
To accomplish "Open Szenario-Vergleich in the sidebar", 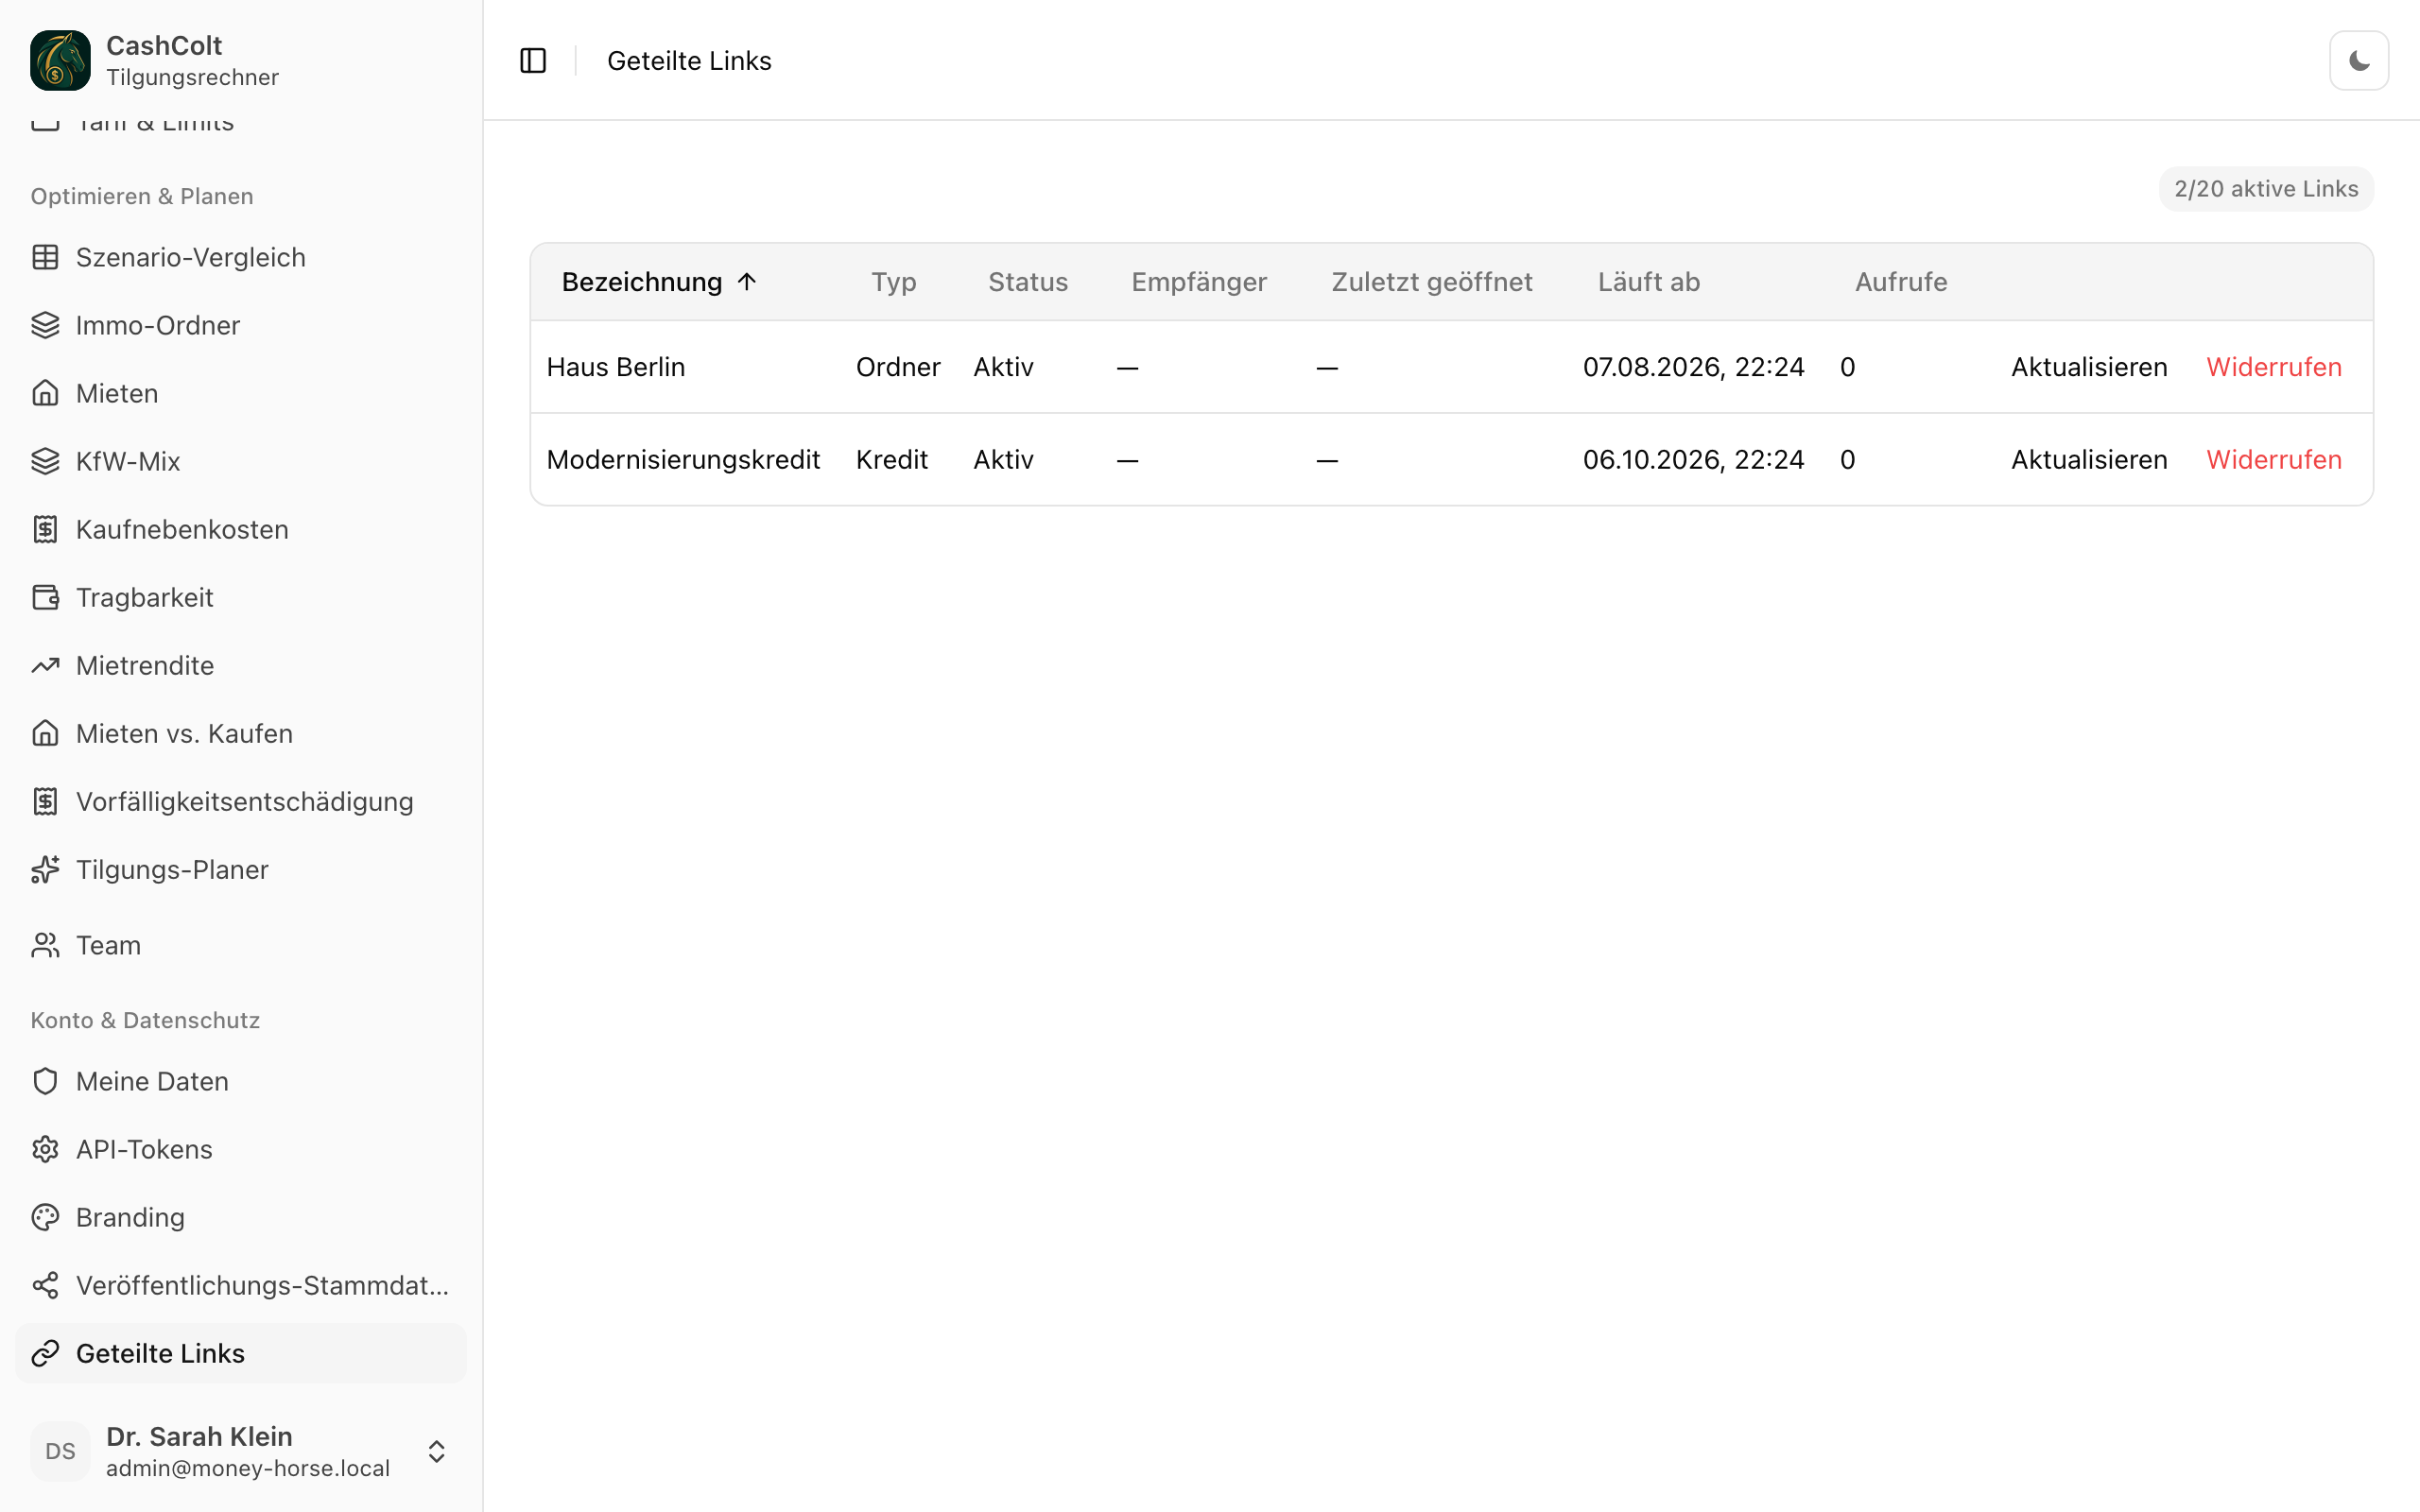I will point(241,257).
